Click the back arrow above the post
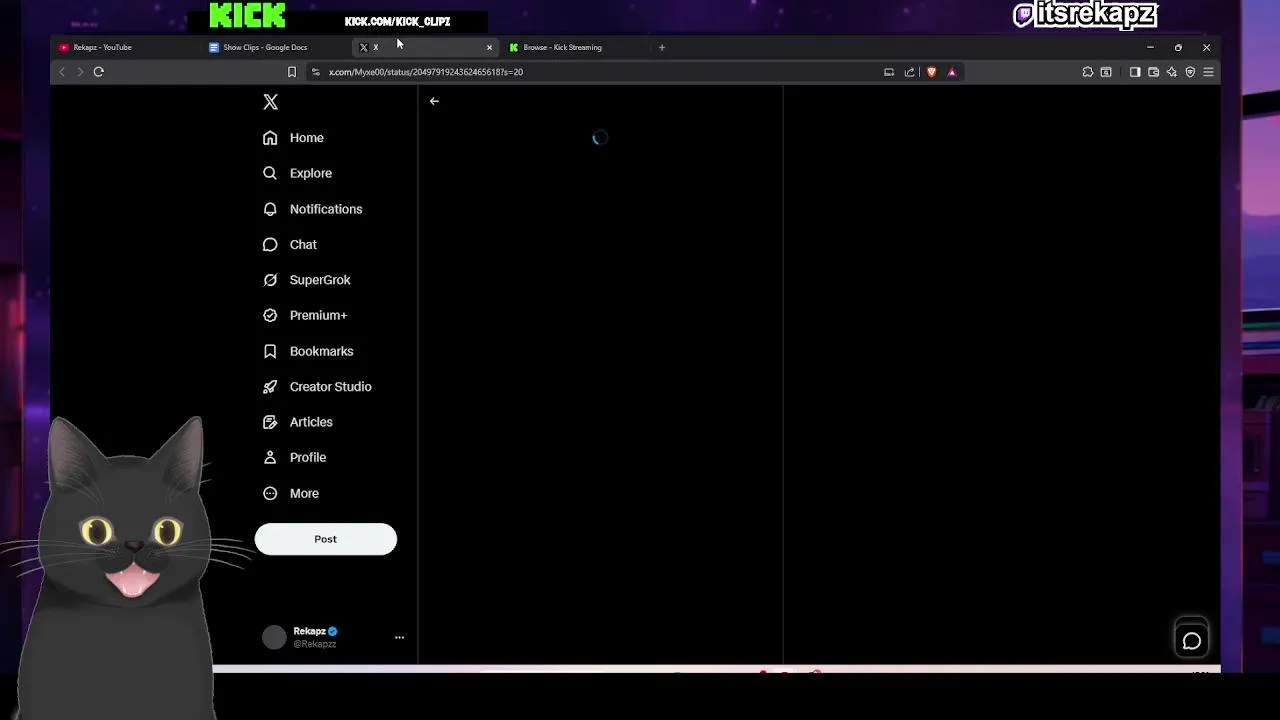 [434, 101]
